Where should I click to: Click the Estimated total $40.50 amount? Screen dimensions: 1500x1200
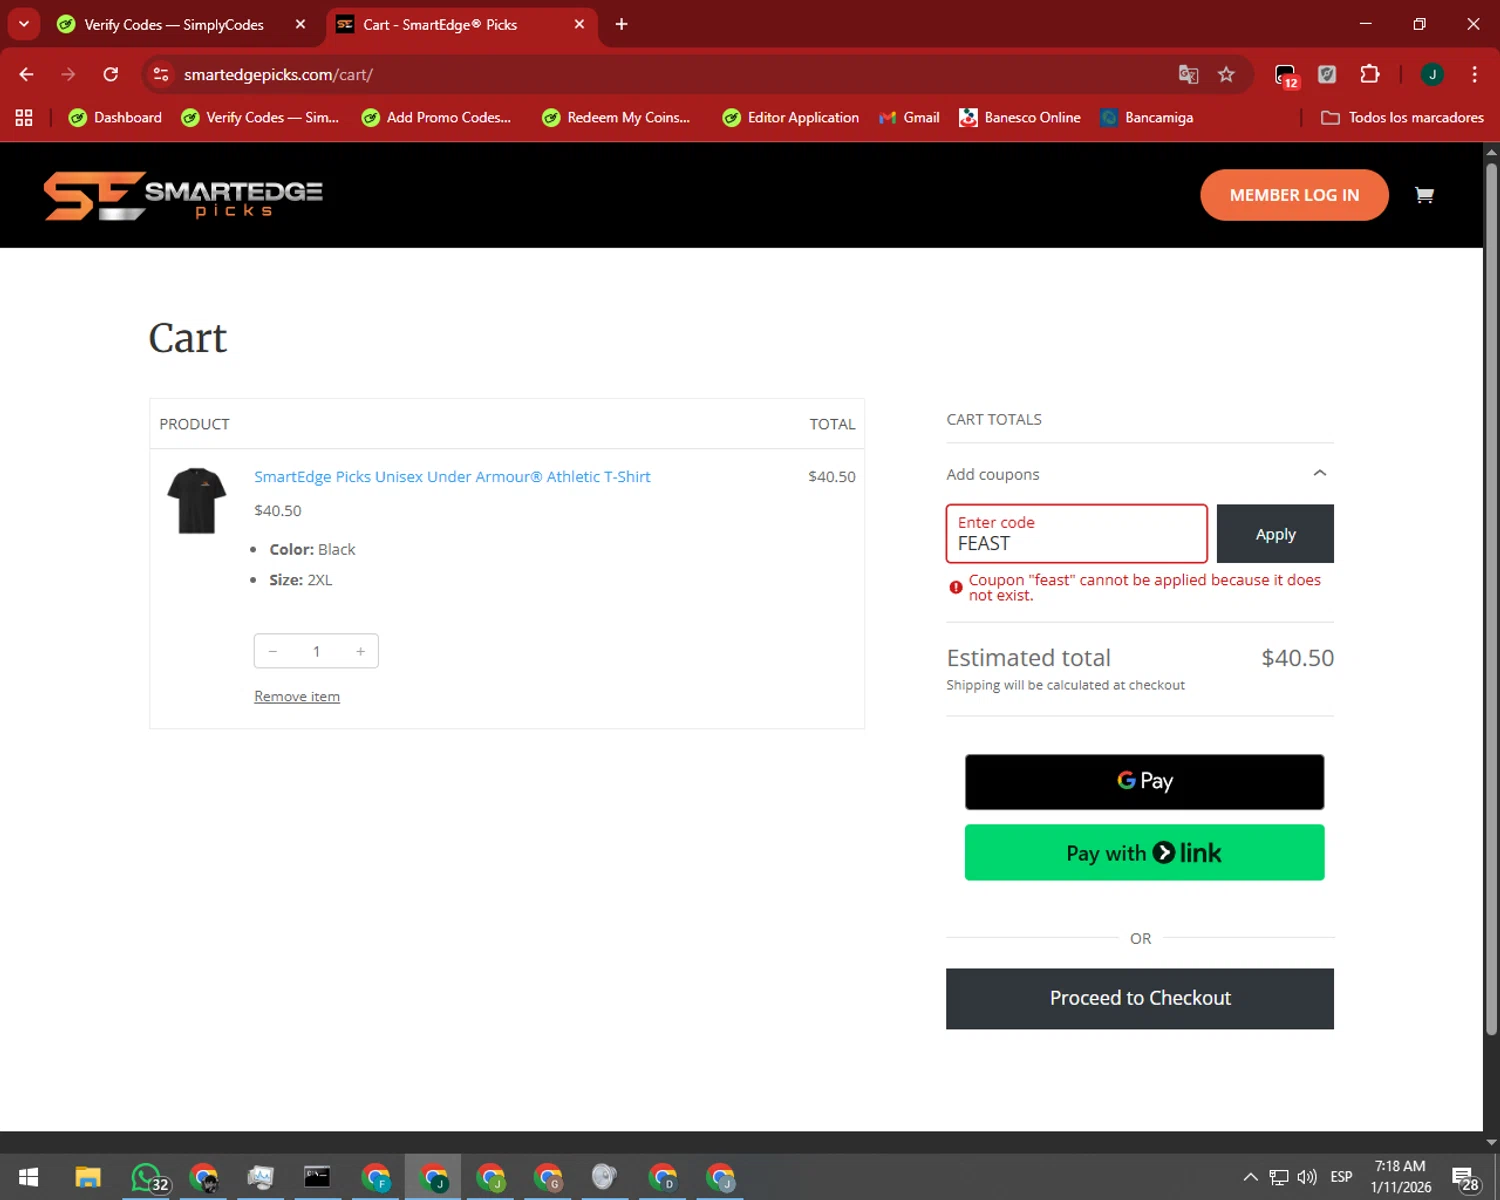pos(1297,658)
